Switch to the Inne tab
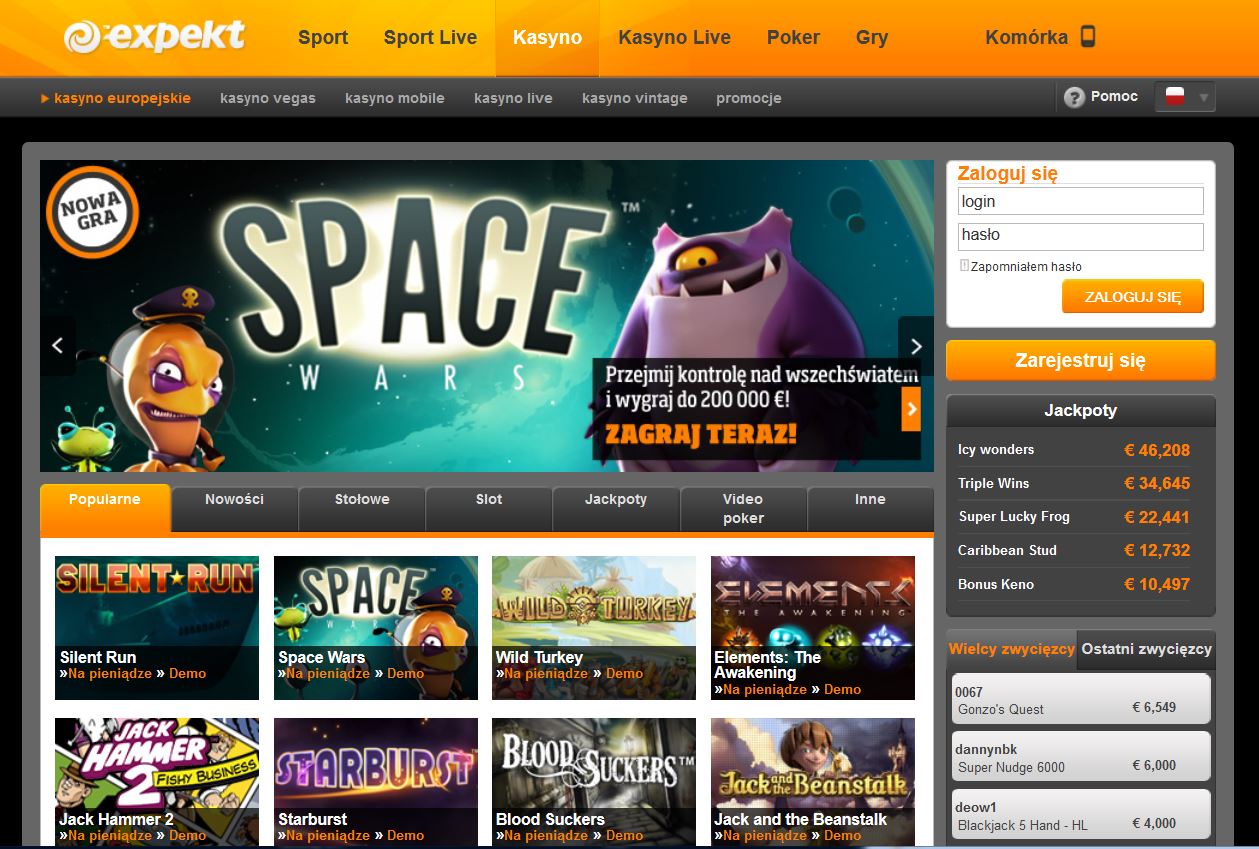 coord(870,508)
